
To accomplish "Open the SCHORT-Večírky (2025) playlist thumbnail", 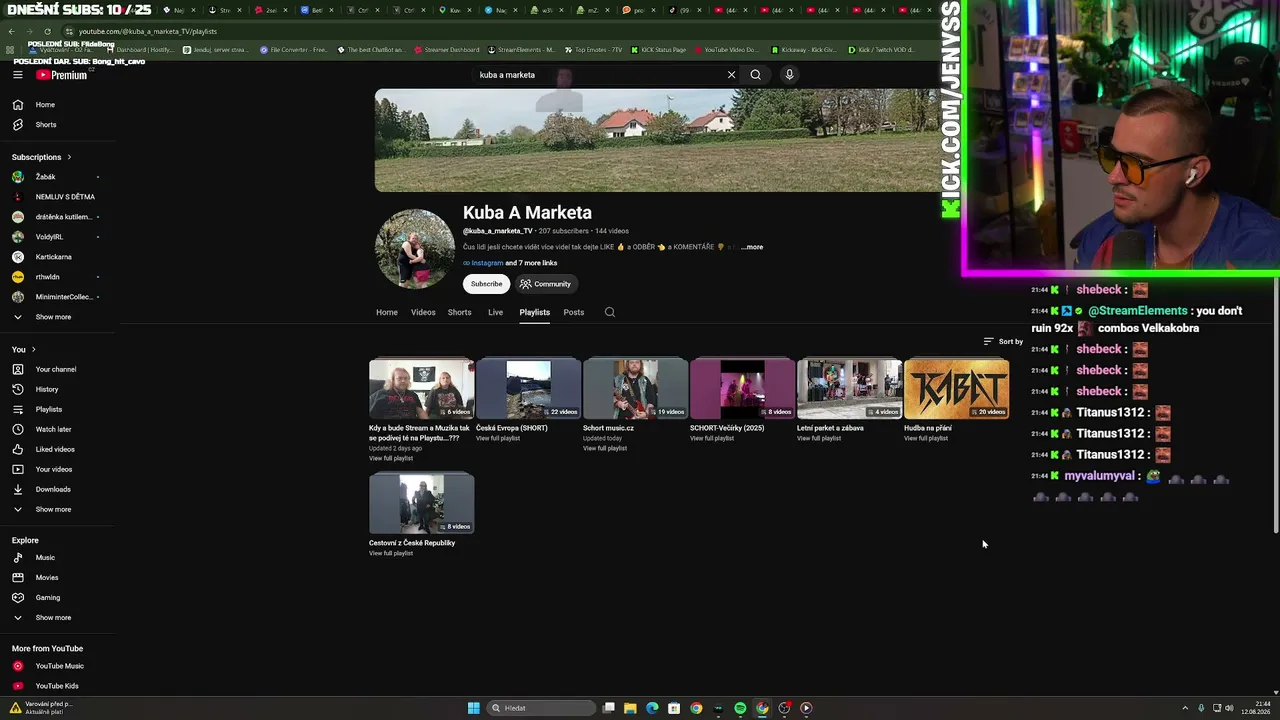I will click(742, 389).
